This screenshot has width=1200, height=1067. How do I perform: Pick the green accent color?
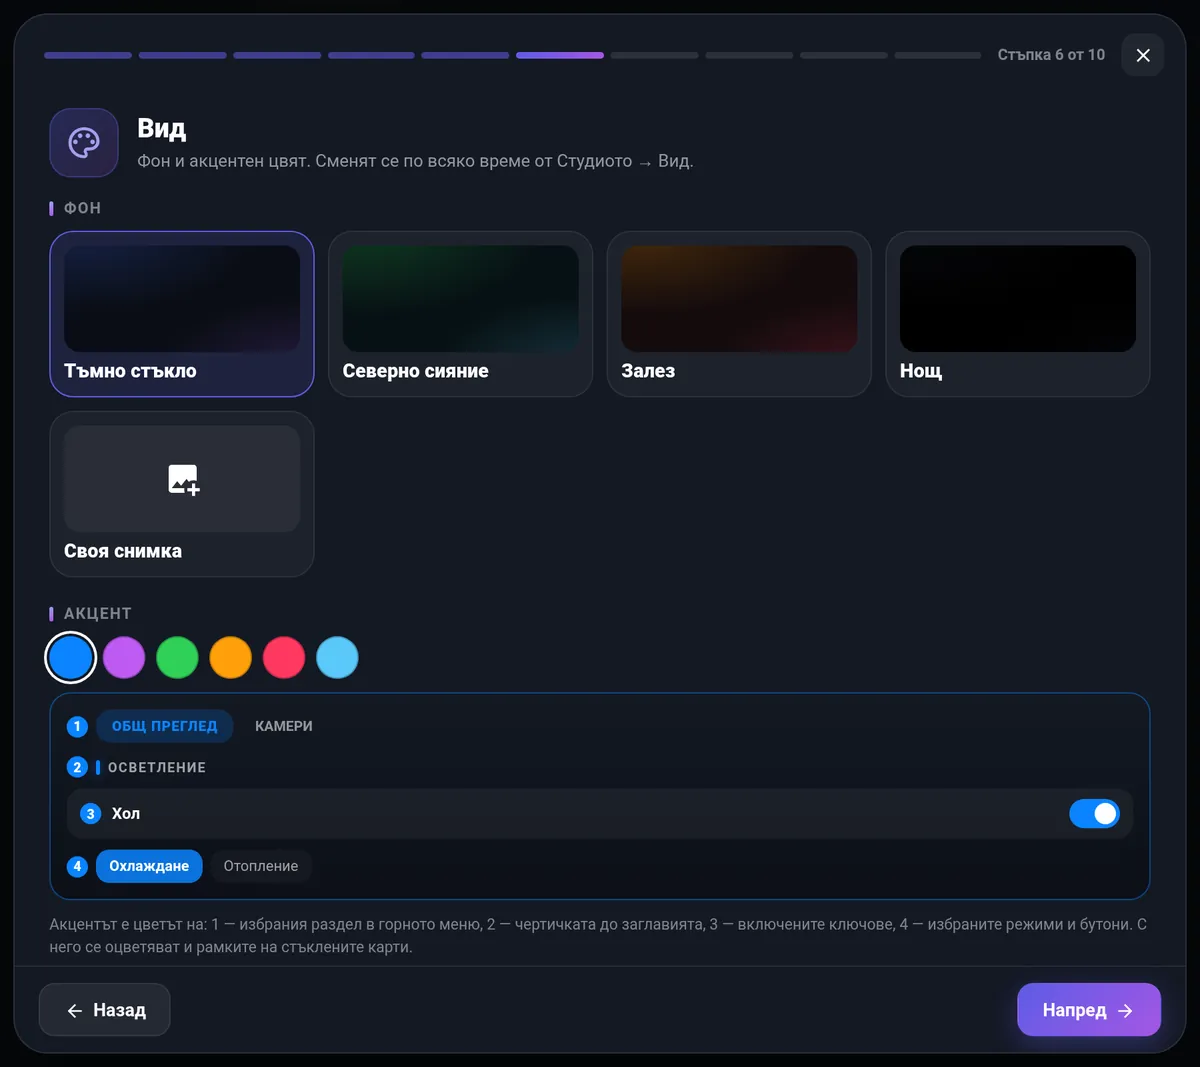(177, 658)
